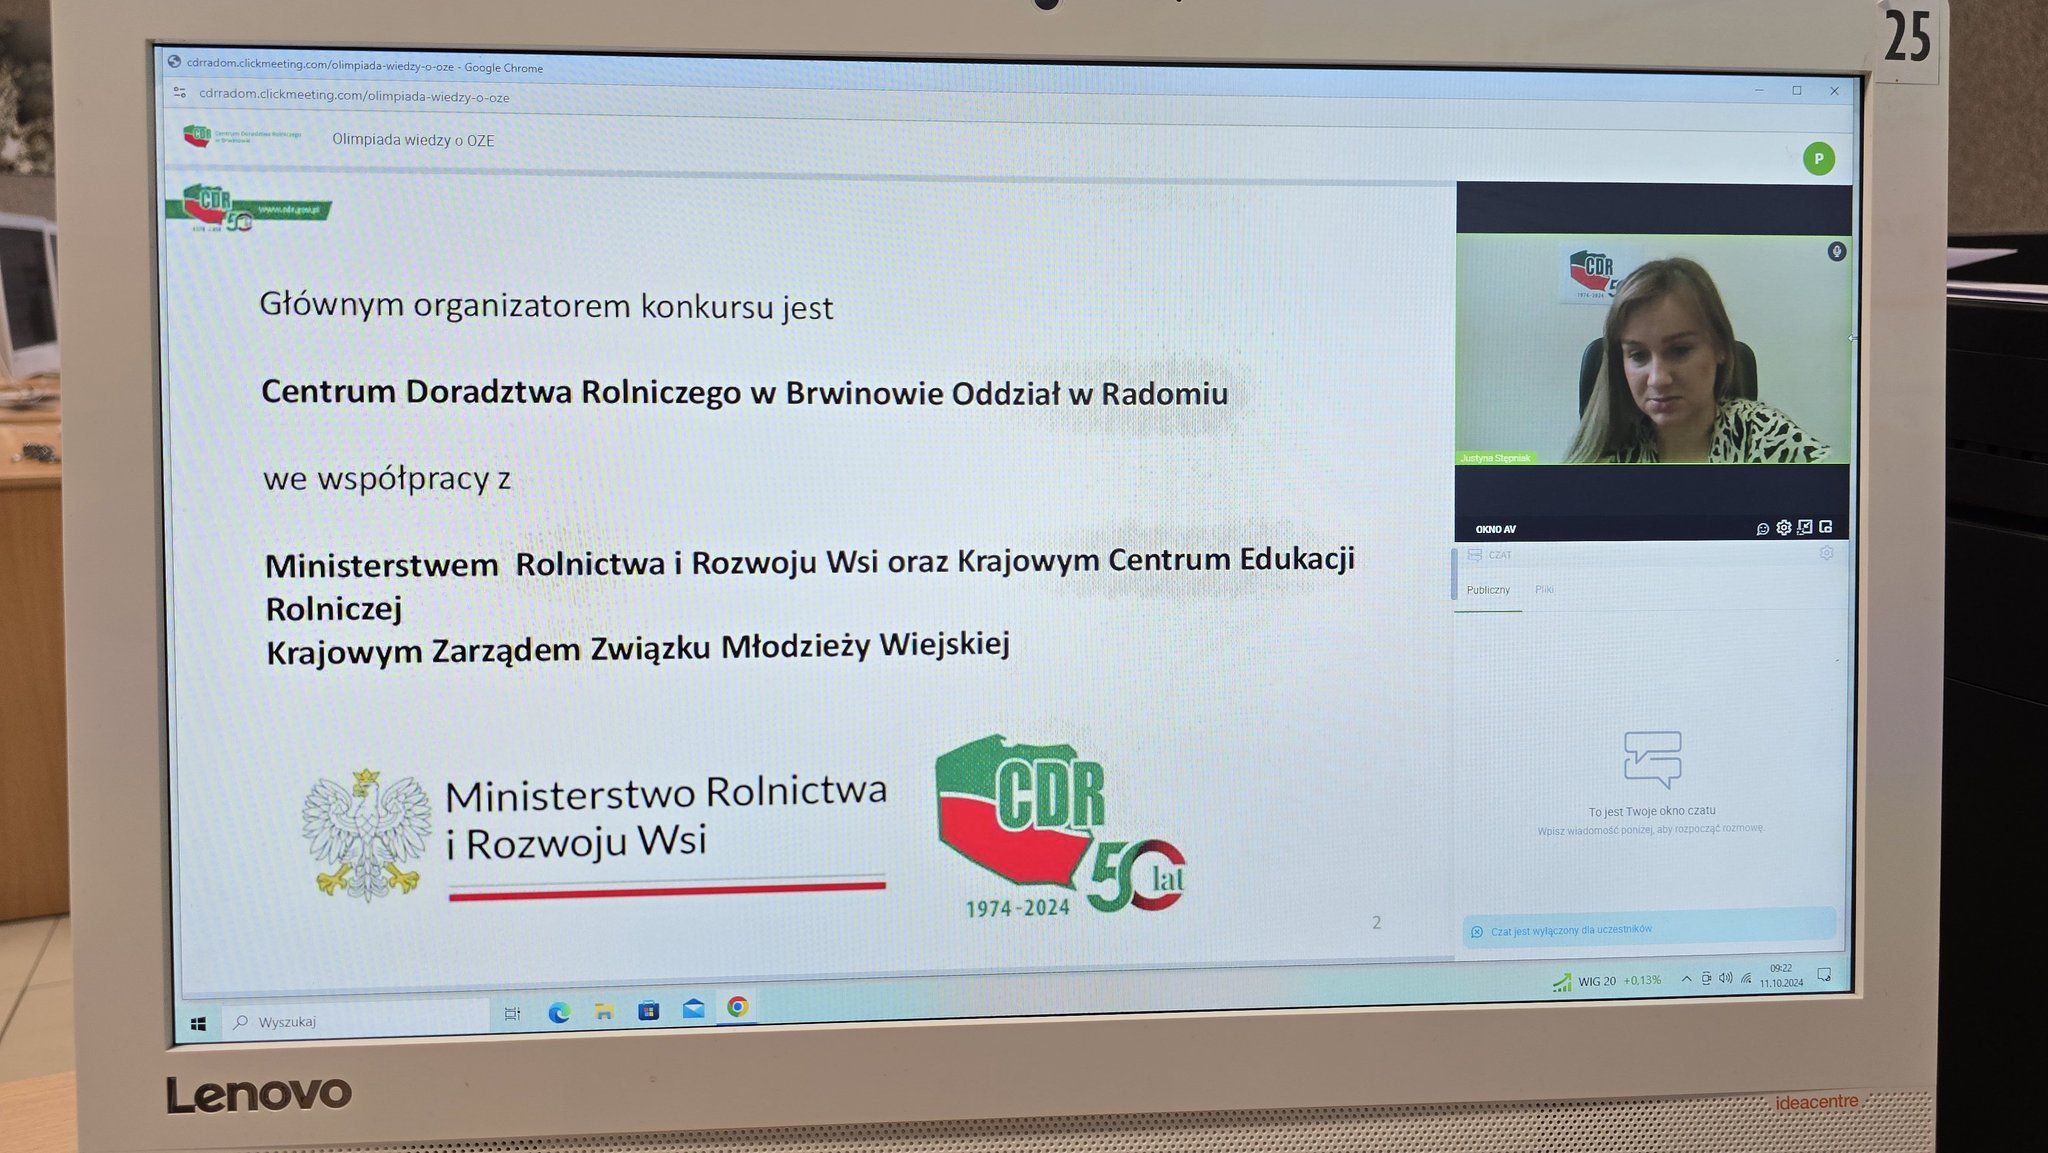
Task: Open File Explorer from the taskbar
Action: click(604, 1012)
